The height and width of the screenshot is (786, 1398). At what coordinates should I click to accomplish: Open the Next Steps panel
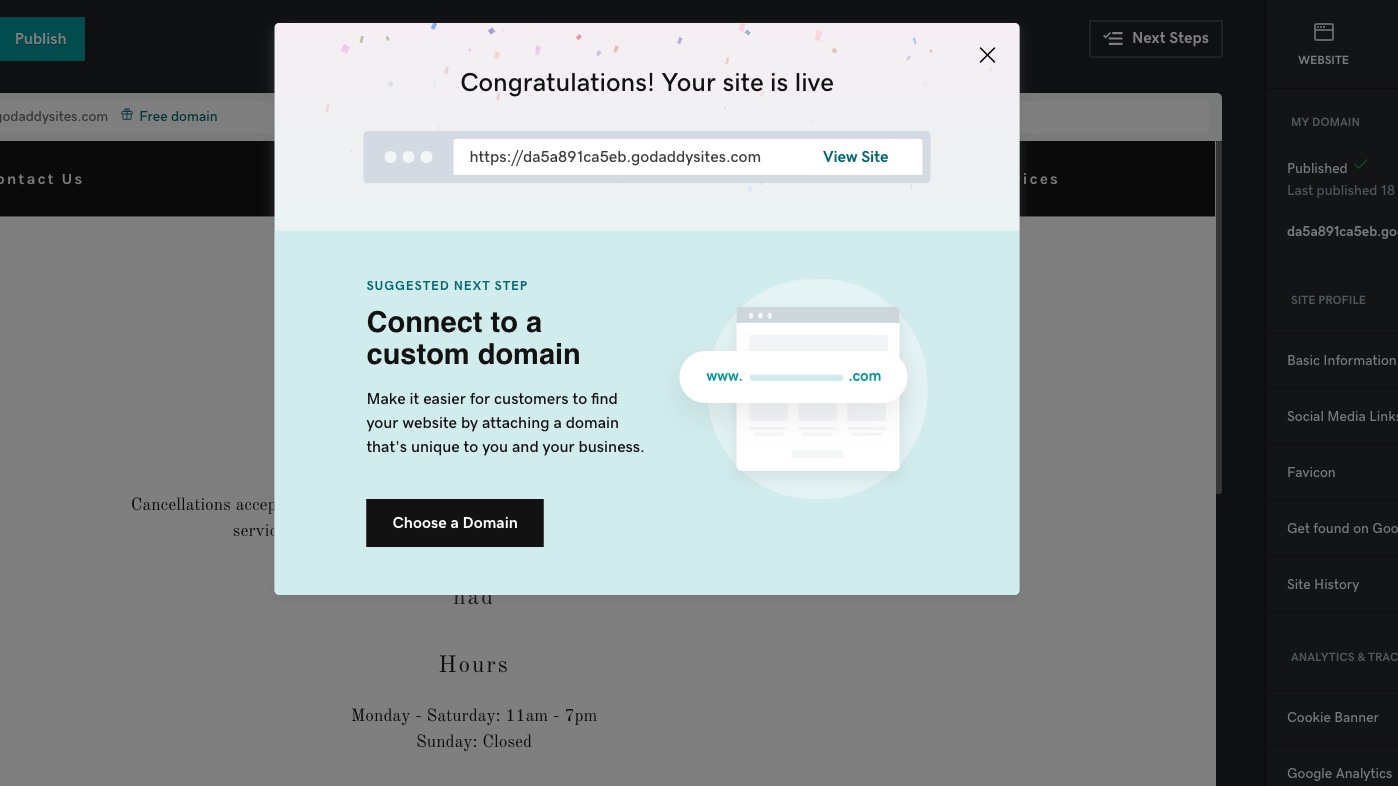pyautogui.click(x=1156, y=38)
